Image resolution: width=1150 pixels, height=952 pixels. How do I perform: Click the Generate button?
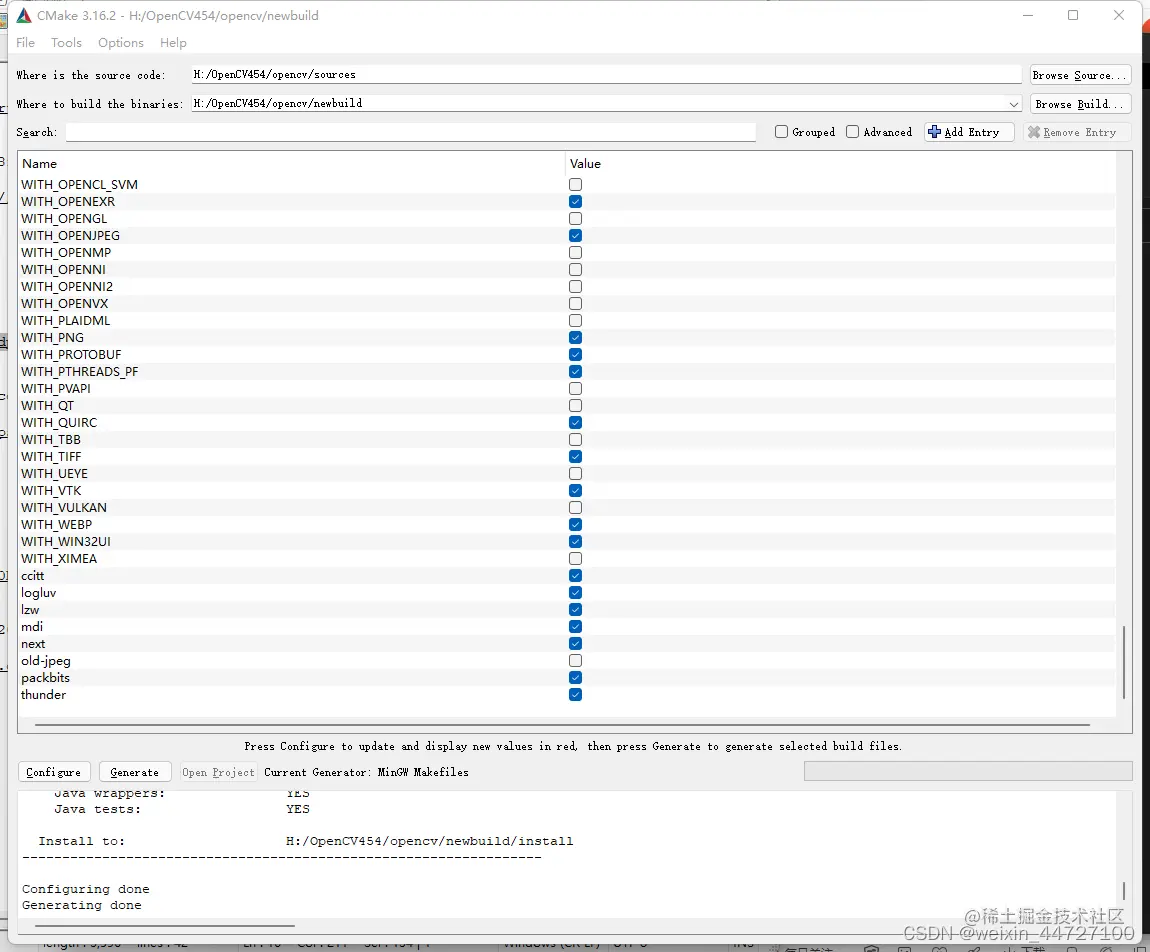(x=134, y=772)
